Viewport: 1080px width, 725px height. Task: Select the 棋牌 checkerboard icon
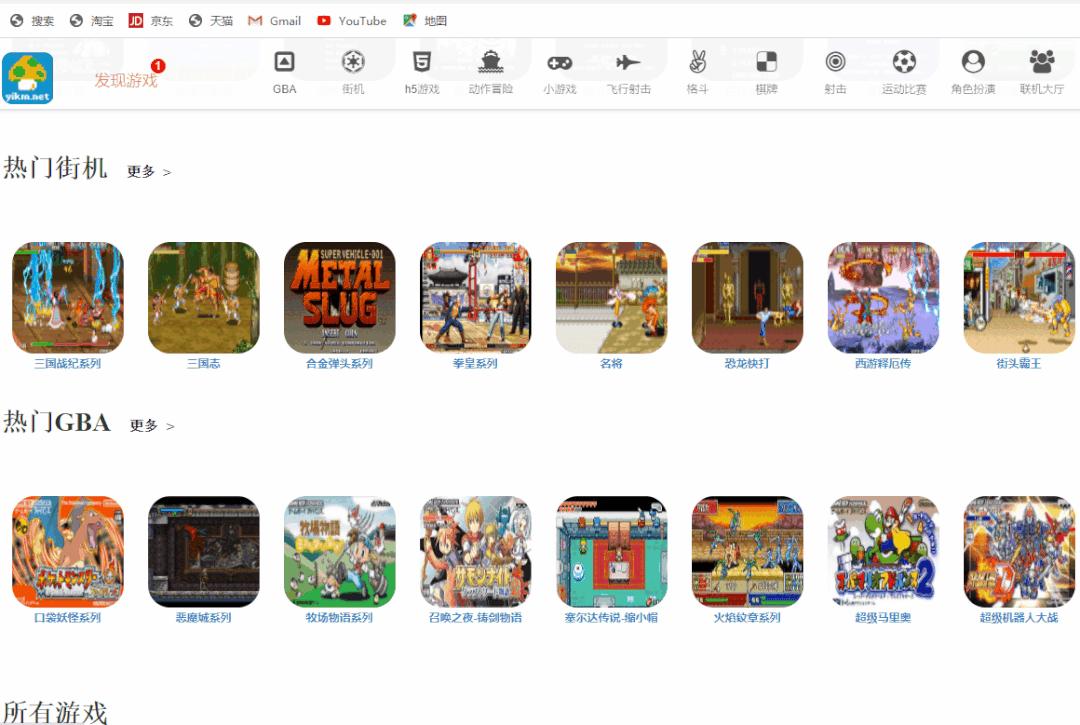[x=766, y=62]
